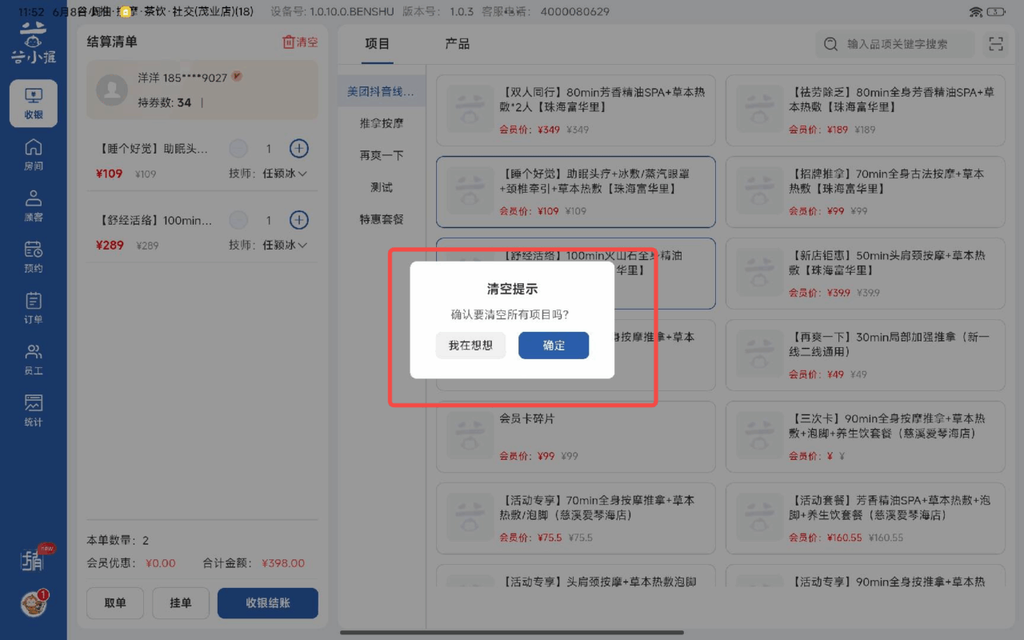Cancel with the 我在想想 button
Viewport: 1024px width, 640px height.
coord(470,345)
